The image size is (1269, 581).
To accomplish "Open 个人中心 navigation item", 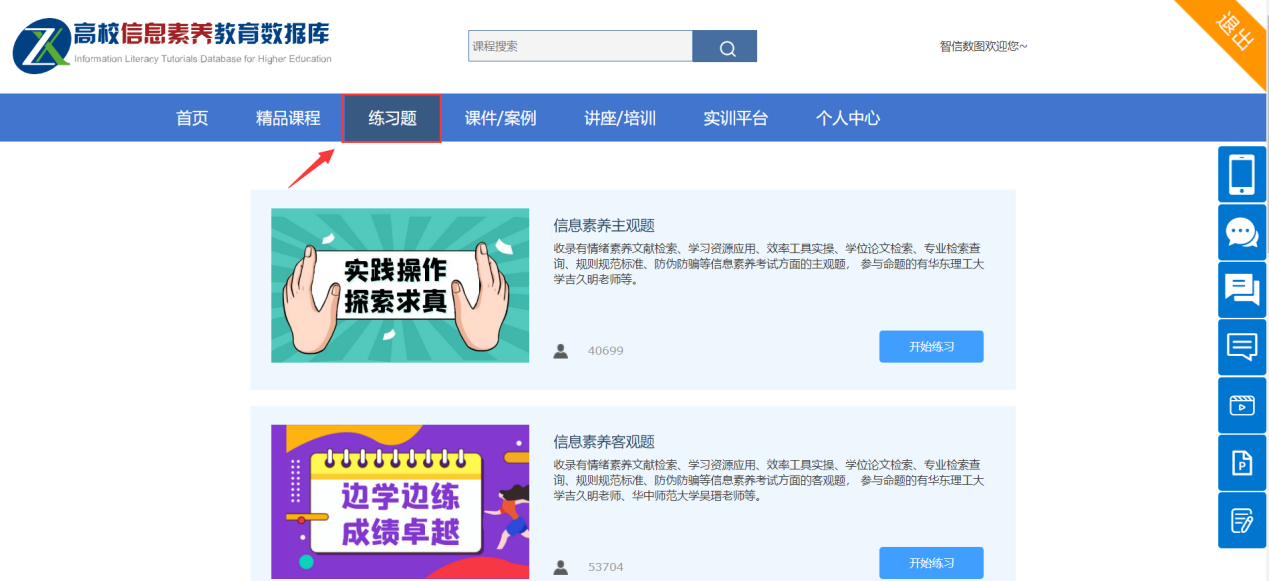I will pos(848,118).
